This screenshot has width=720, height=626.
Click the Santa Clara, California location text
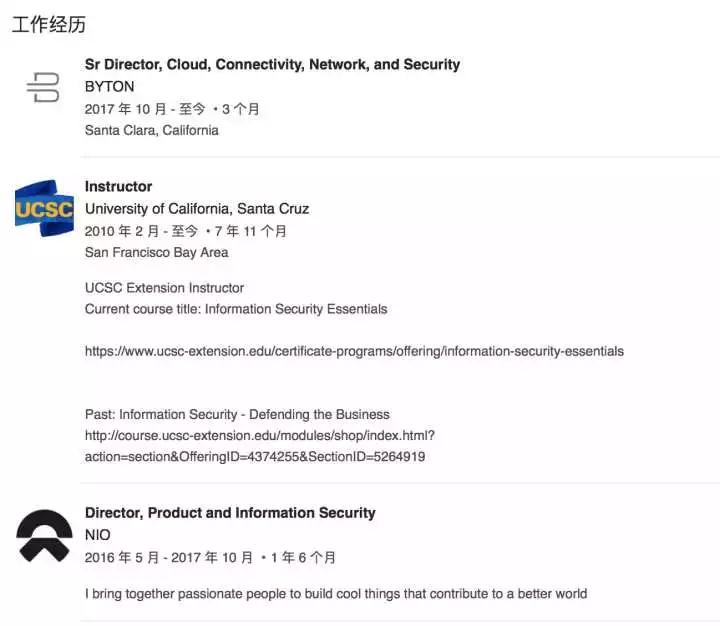[x=152, y=130]
